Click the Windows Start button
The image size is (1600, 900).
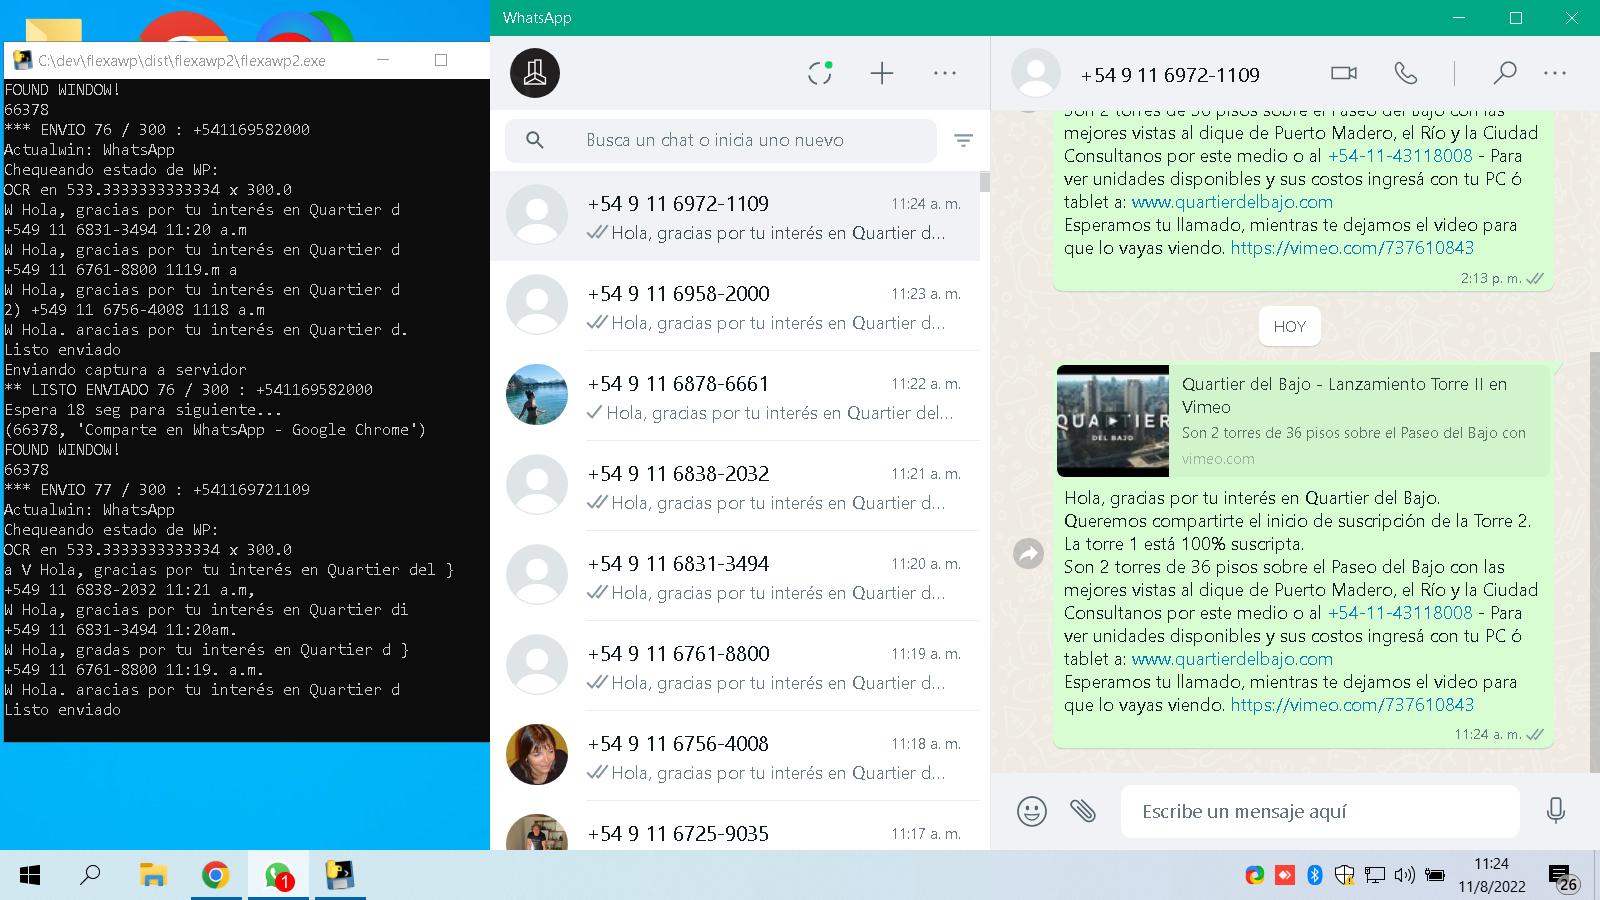(x=30, y=876)
